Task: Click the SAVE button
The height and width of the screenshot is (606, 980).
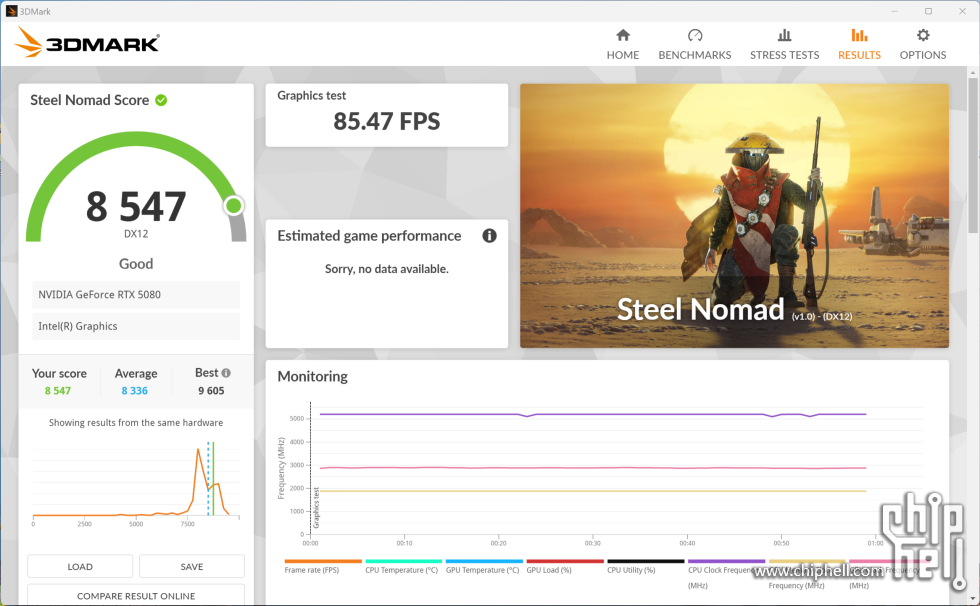Action: coord(192,566)
